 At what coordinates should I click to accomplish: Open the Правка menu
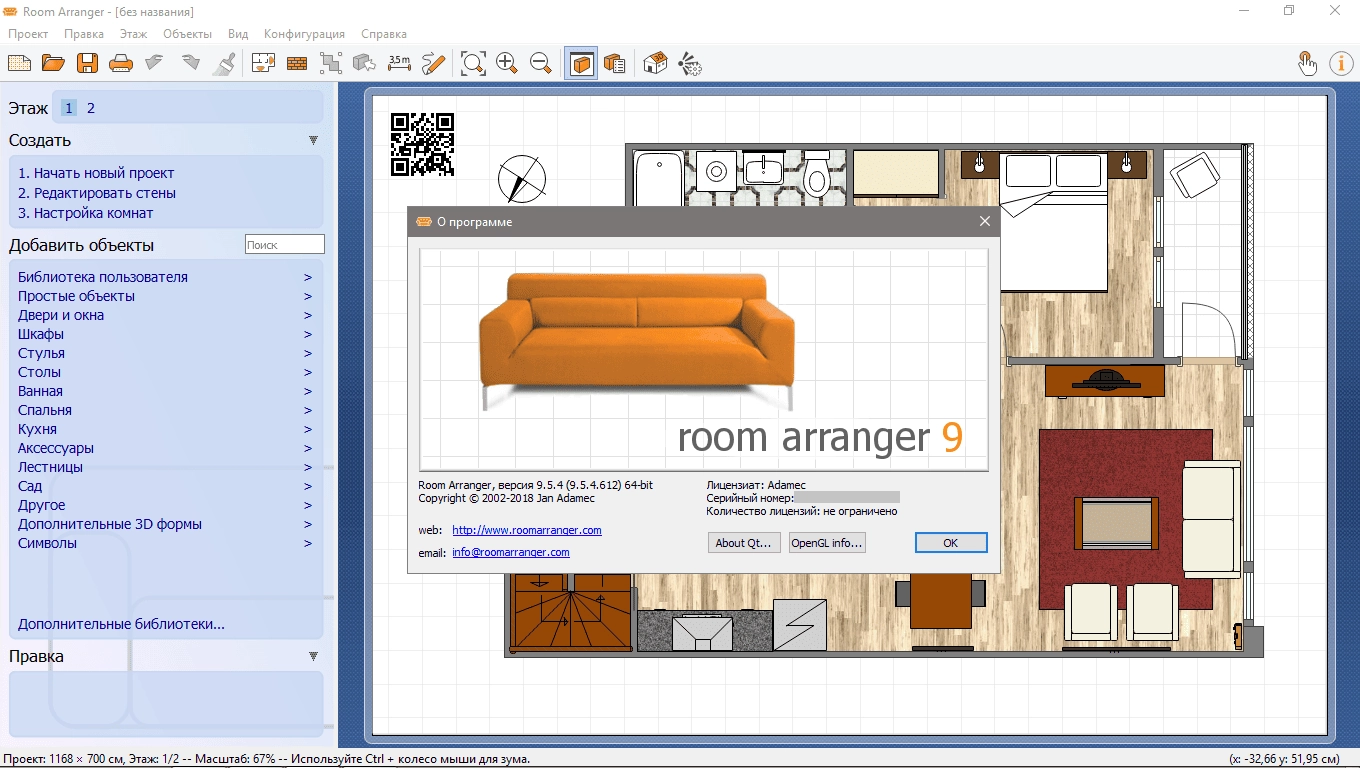84,34
